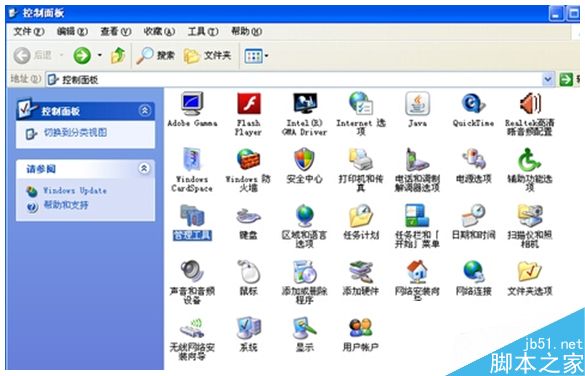Click the 搜索 search toolbar button
The image size is (585, 376).
coord(155,56)
